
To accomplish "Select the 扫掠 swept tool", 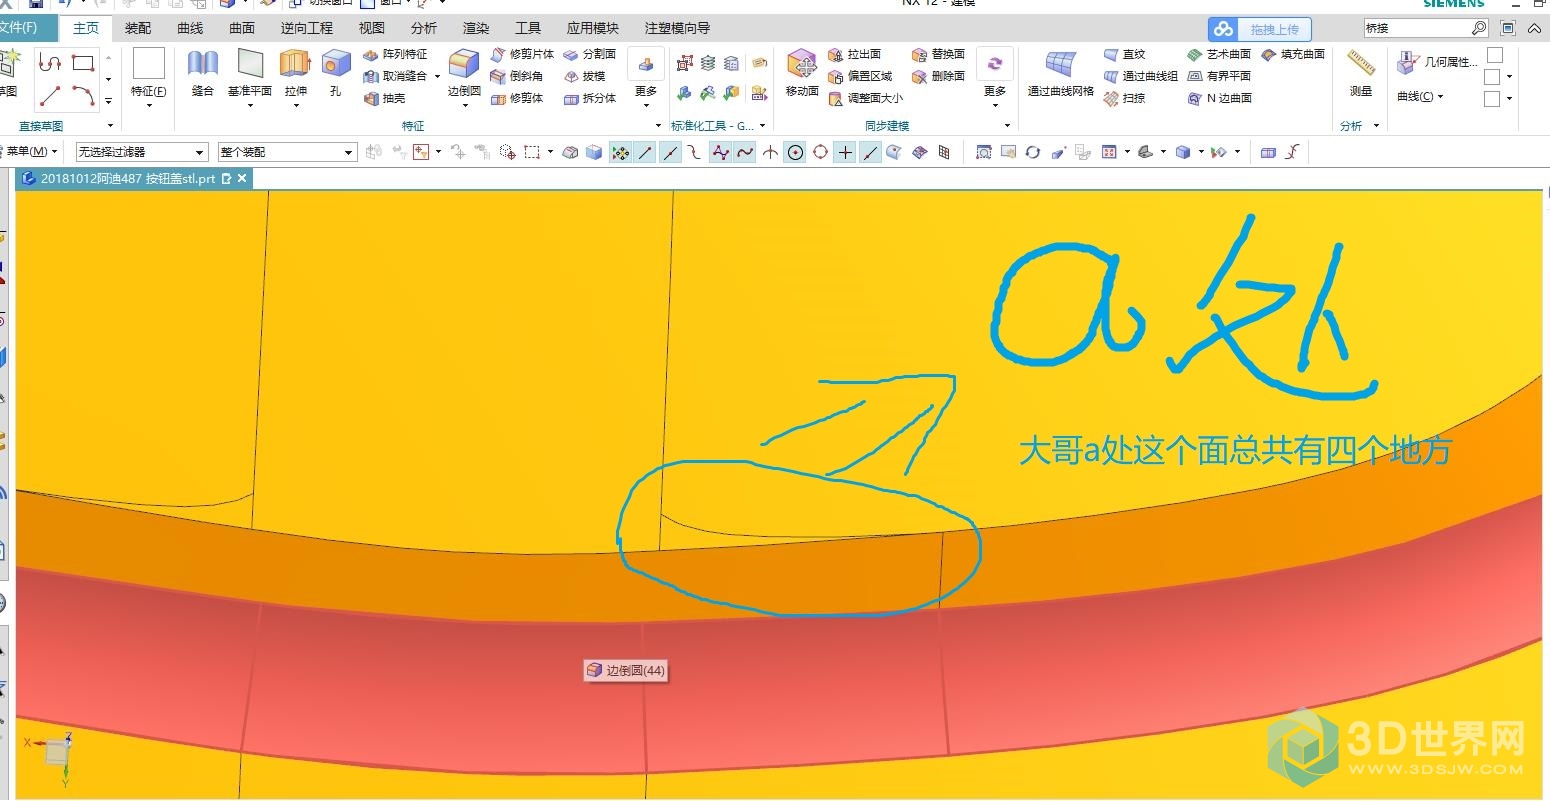I will tap(1124, 98).
